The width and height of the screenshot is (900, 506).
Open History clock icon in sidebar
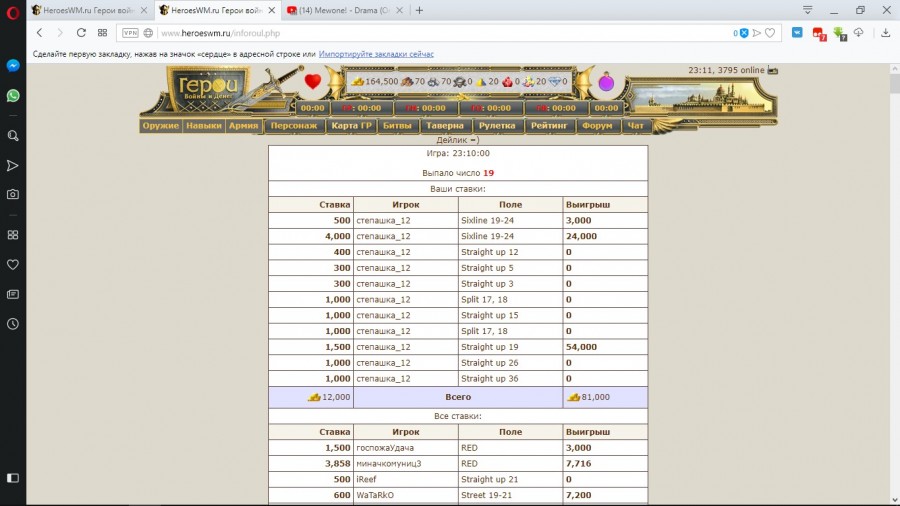[13, 324]
